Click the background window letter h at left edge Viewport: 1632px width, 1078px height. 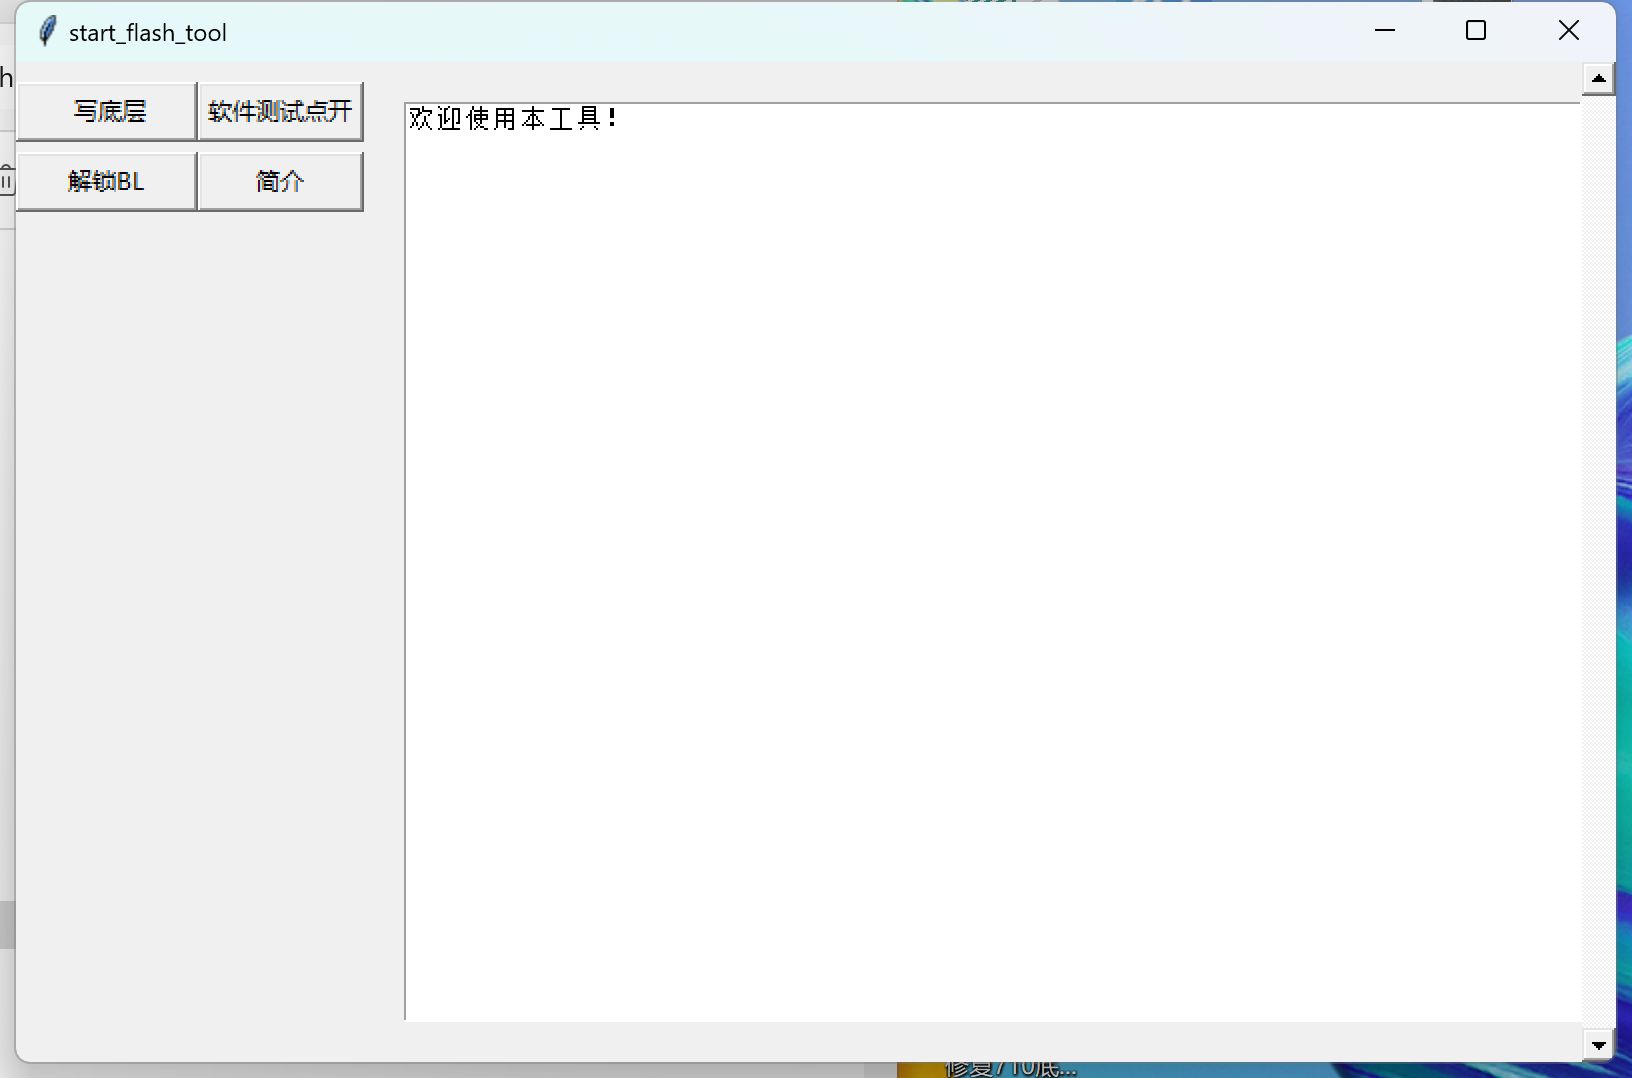pos(6,78)
